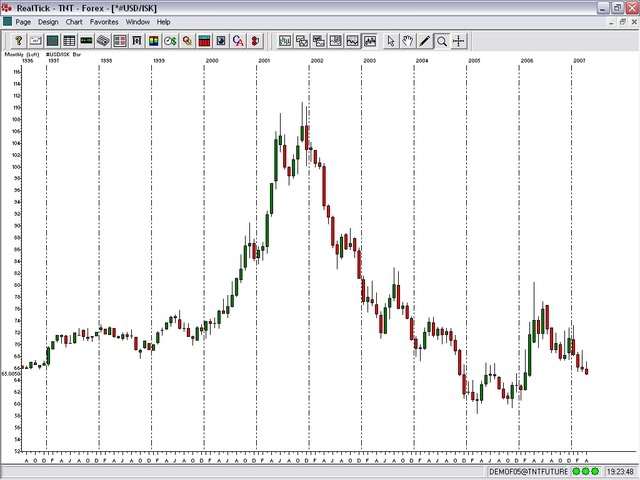Click the 2007 year label above chart
This screenshot has height=480, width=640.
tap(579, 61)
